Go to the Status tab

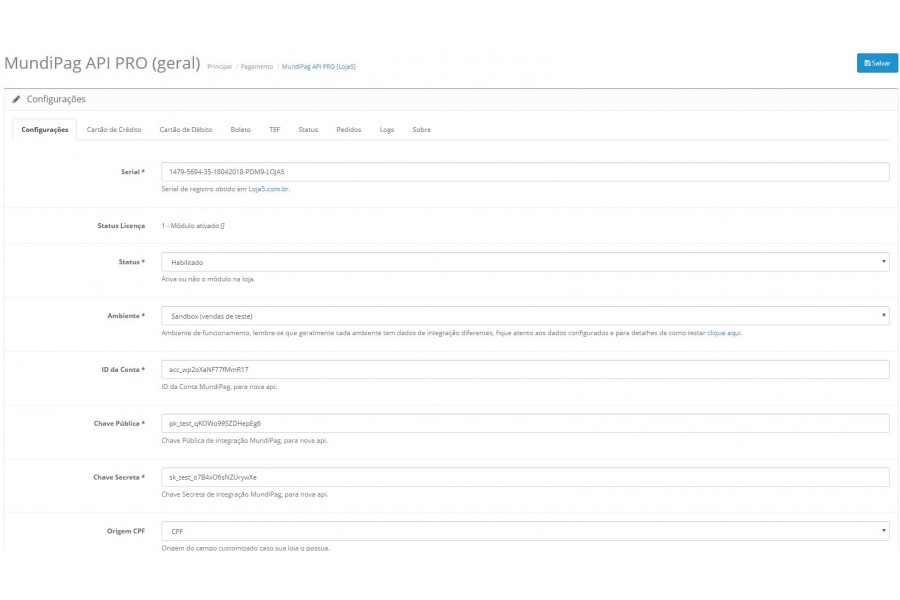[308, 130]
